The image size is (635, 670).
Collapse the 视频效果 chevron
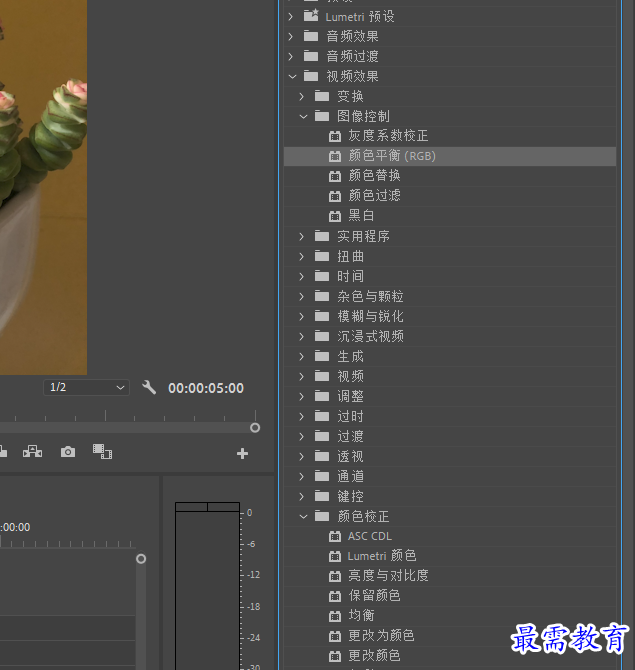pos(292,77)
